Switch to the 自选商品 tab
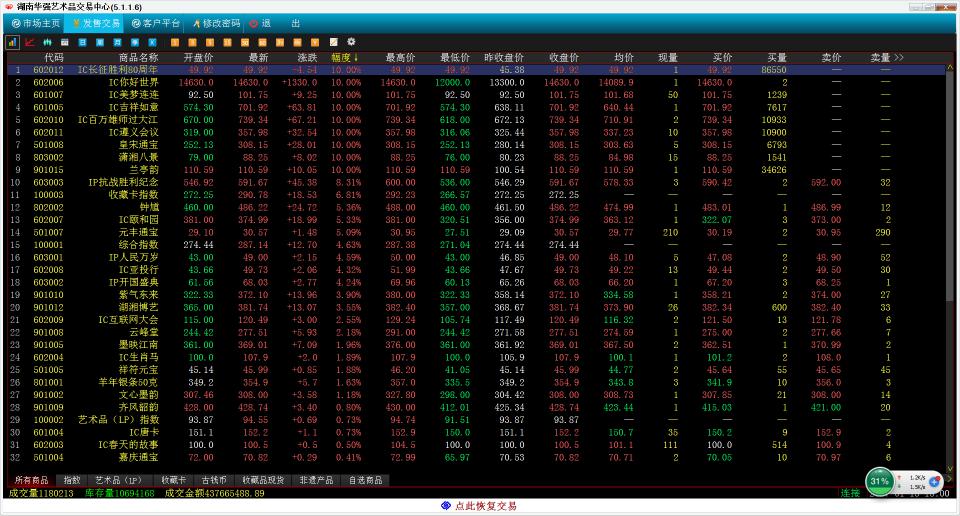The image size is (960, 516). [366, 480]
